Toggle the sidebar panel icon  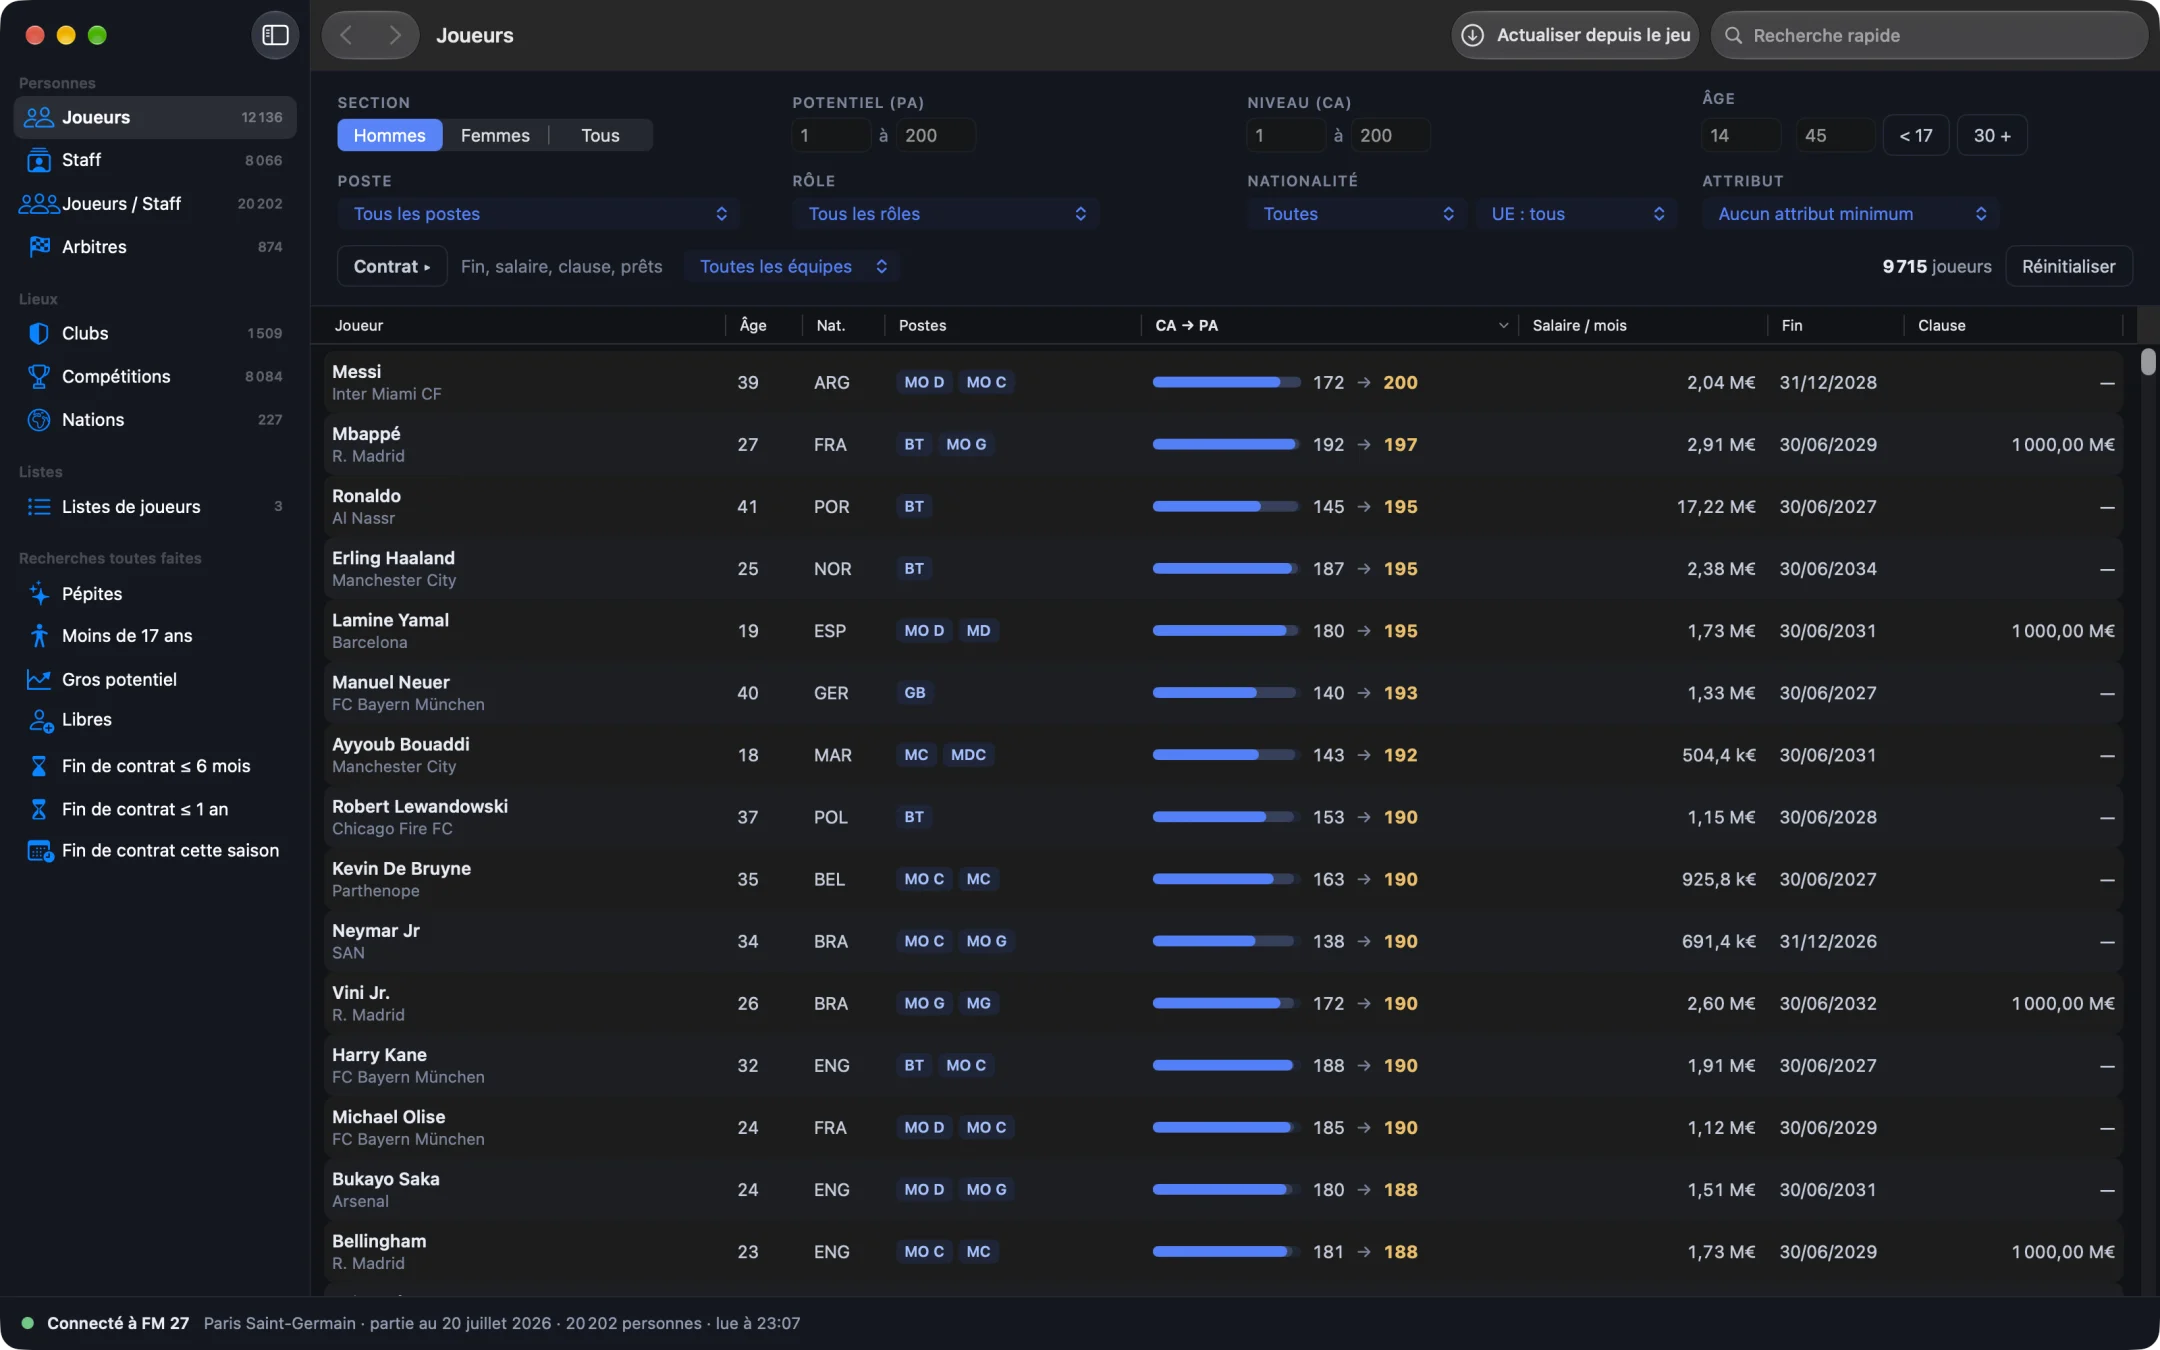(275, 35)
